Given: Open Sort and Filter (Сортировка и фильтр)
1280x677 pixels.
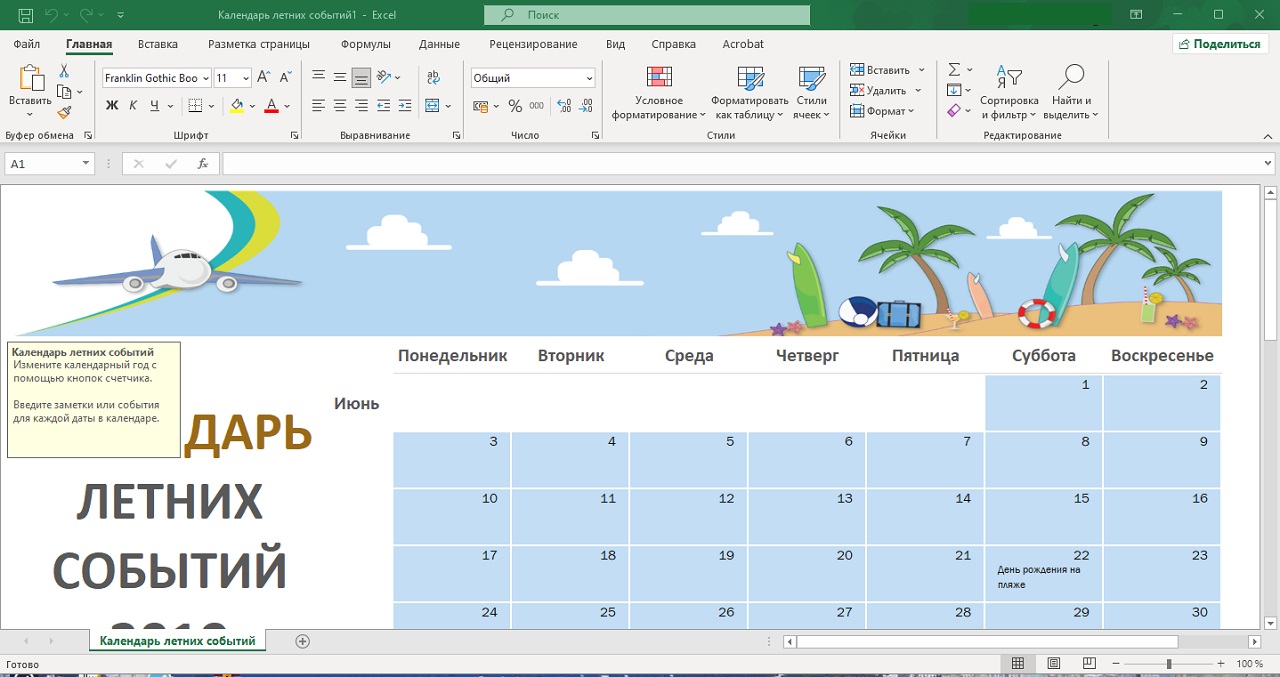Looking at the screenshot, I should pos(1009,93).
